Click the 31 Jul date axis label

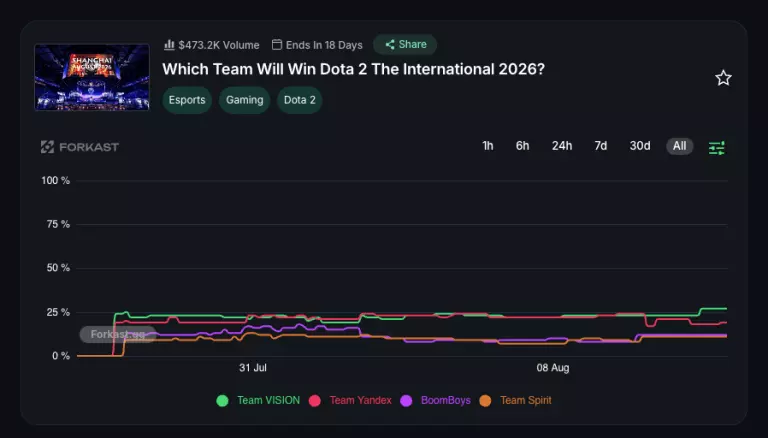point(253,367)
